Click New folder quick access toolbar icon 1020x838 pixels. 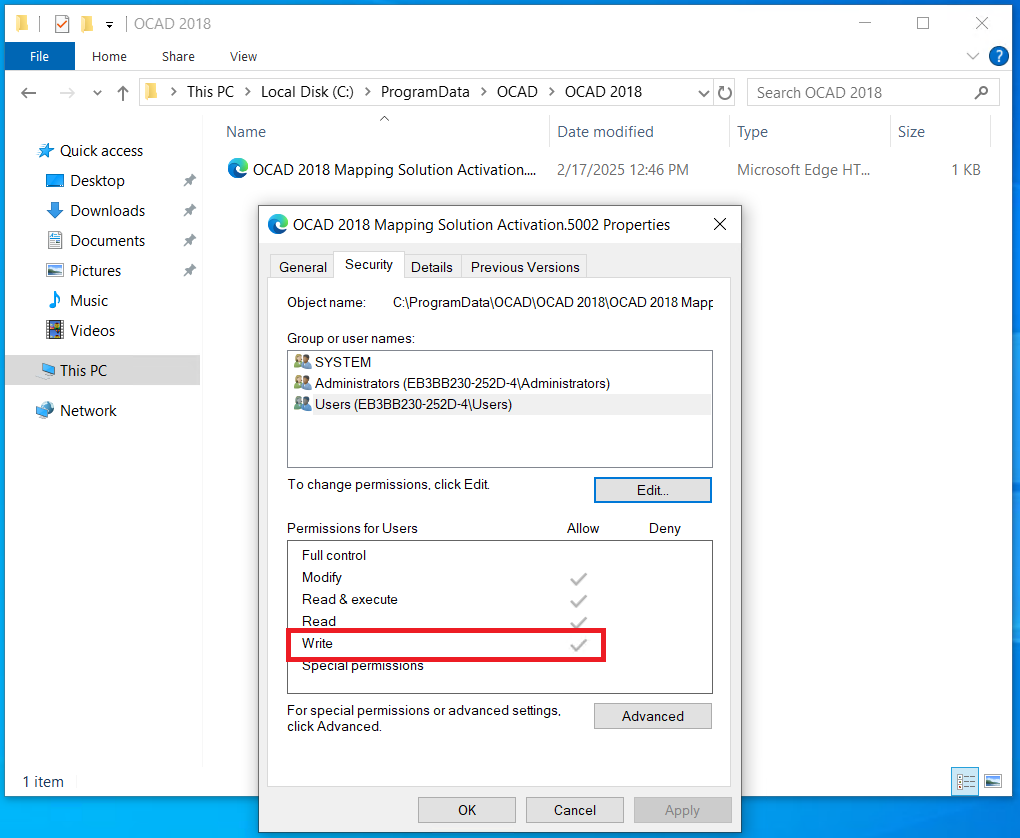point(87,24)
